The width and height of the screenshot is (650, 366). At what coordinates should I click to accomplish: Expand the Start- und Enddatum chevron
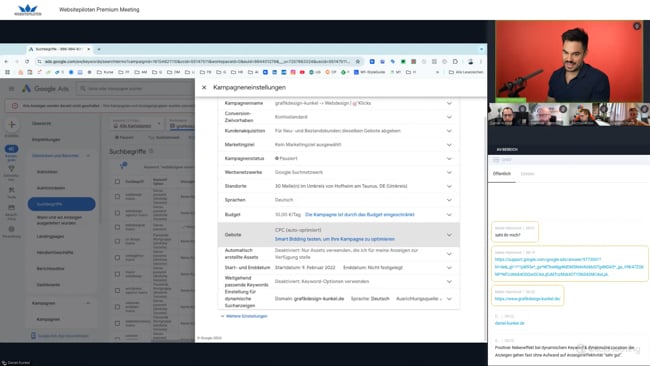point(449,268)
